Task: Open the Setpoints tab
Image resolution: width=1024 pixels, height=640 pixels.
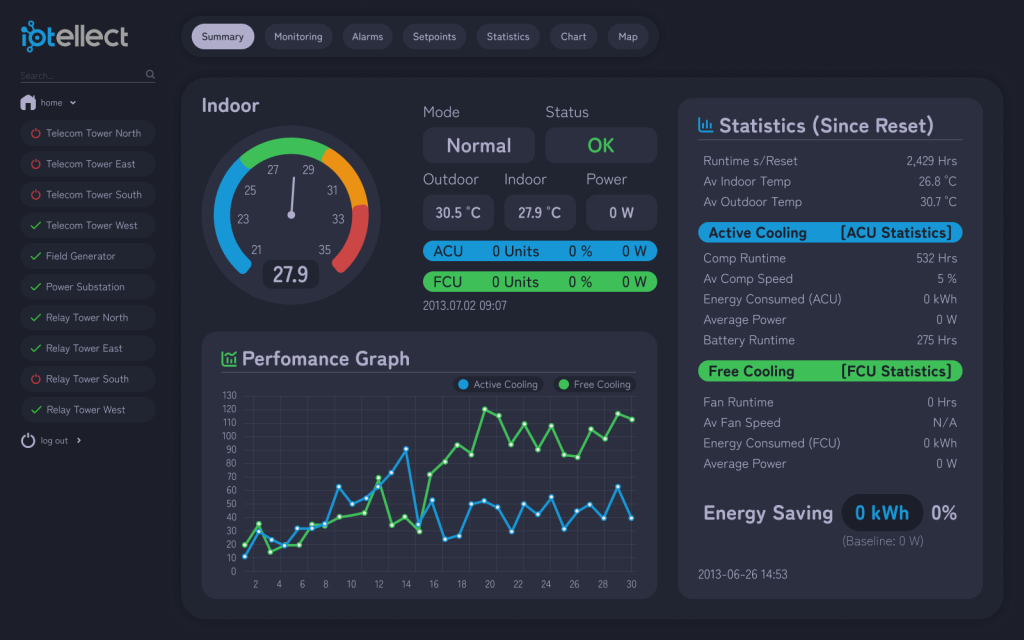Action: click(434, 37)
